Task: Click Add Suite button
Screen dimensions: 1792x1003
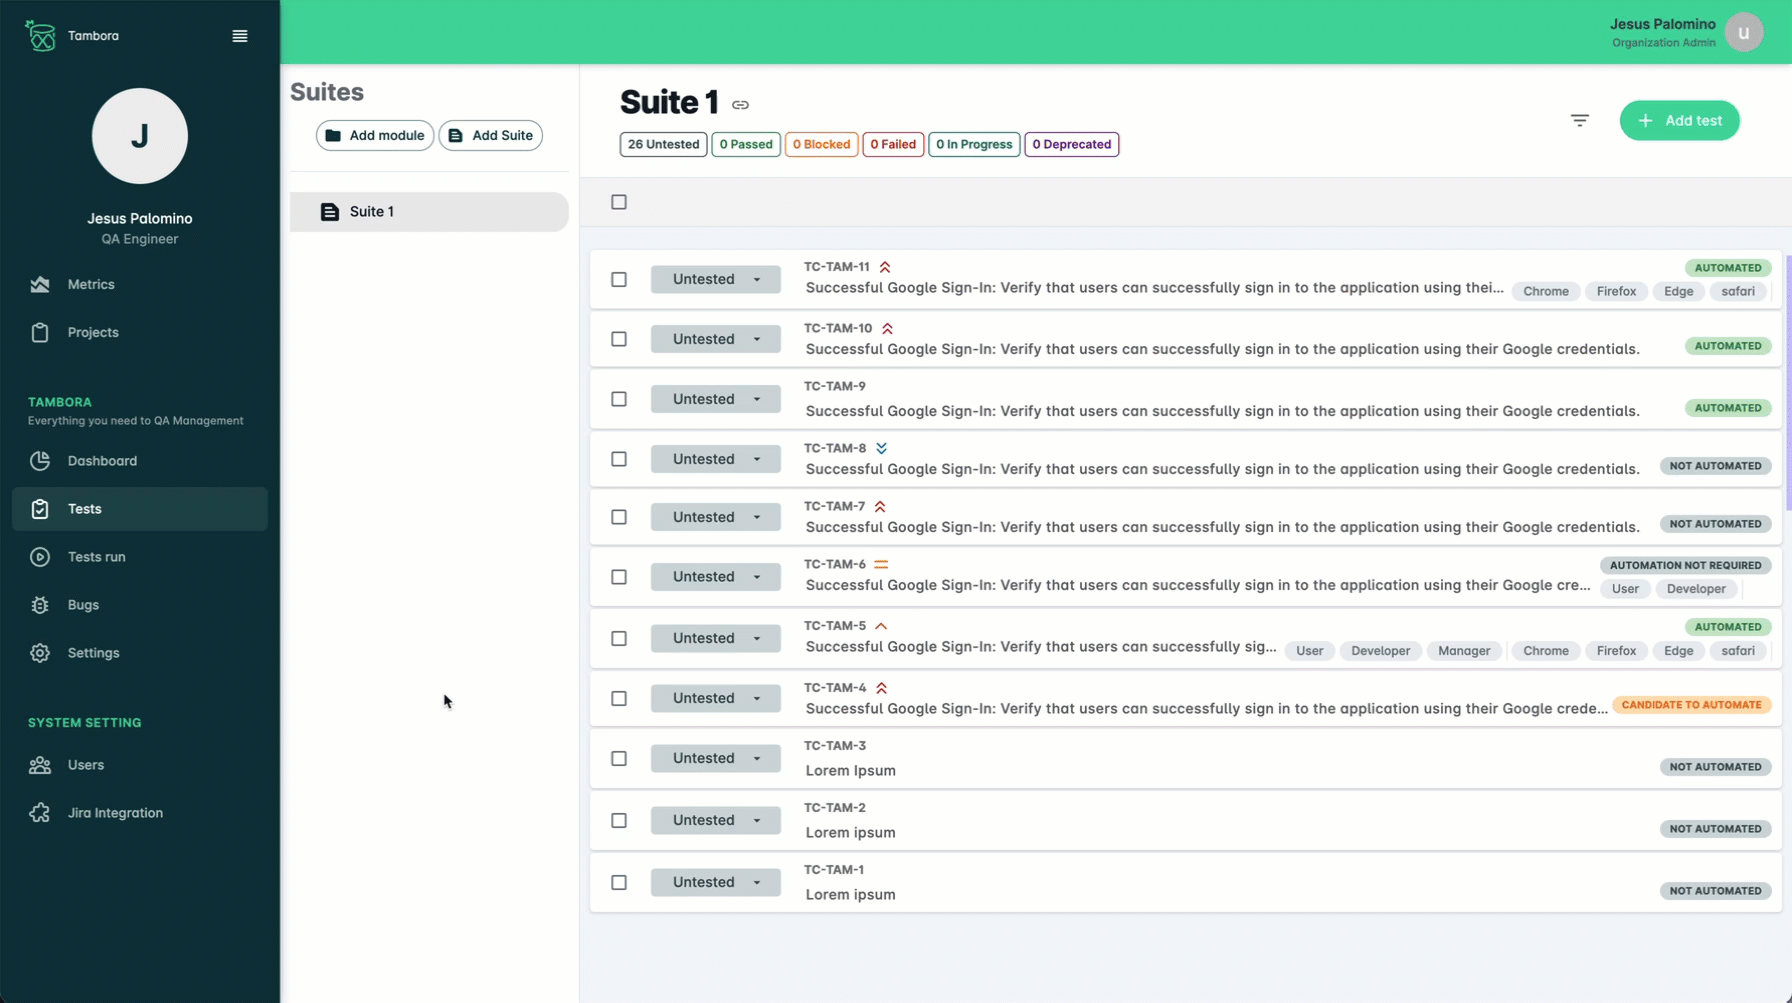Action: click(491, 135)
